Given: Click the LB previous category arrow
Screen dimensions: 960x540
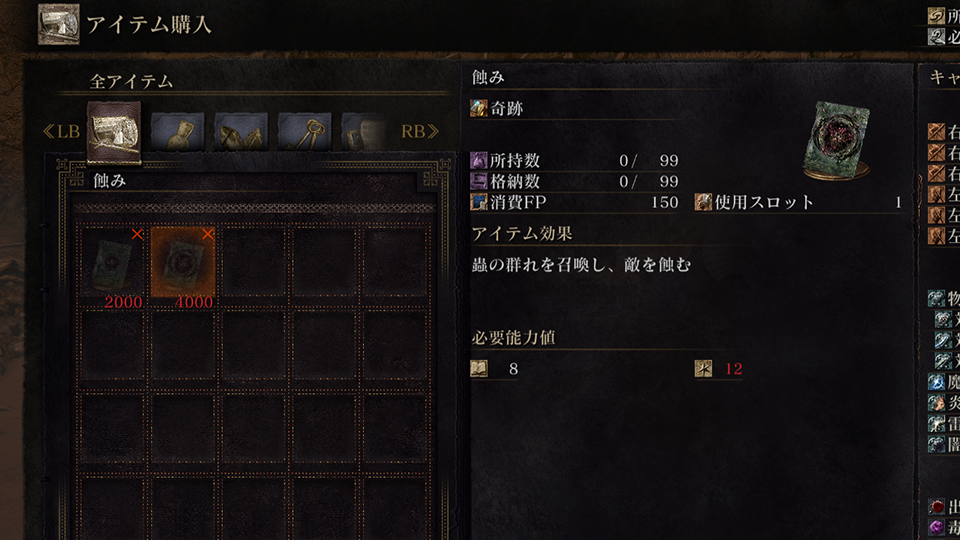Looking at the screenshot, I should coord(61,132).
